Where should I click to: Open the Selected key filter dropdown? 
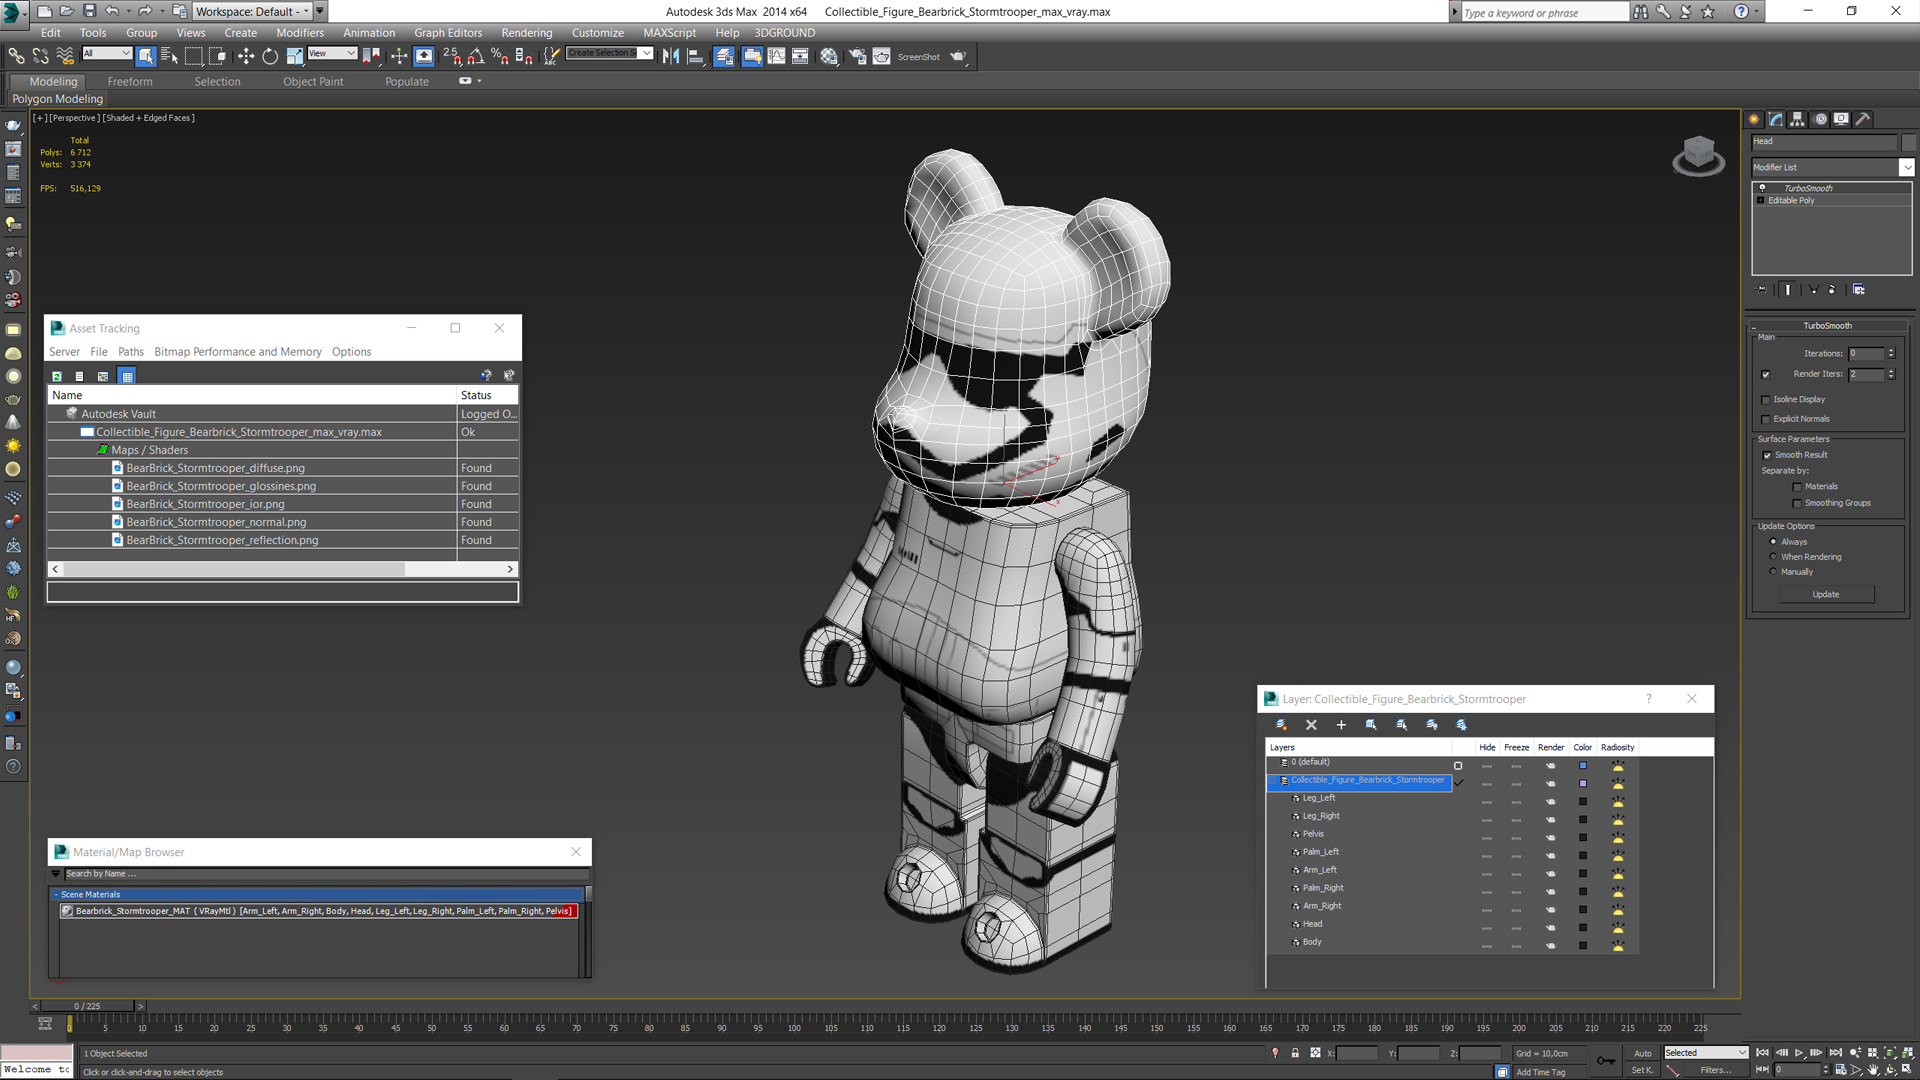click(x=1706, y=1053)
